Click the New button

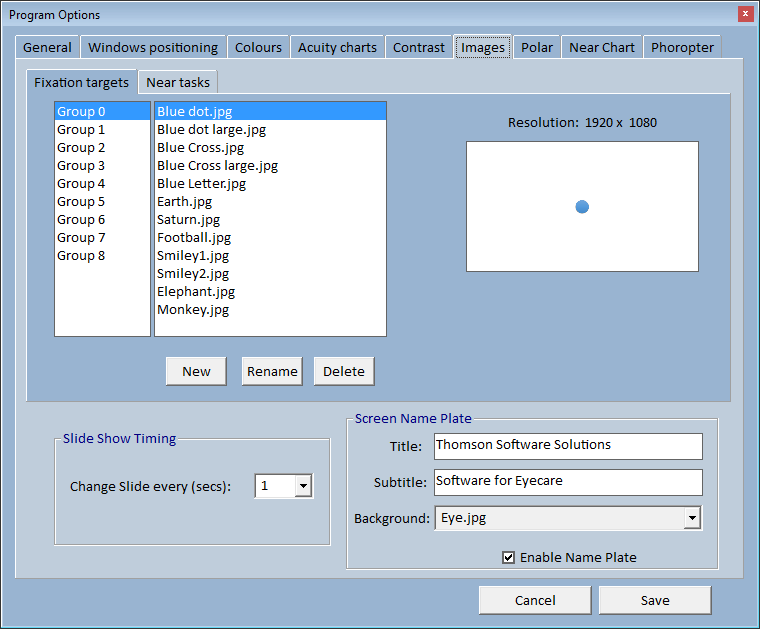pos(196,371)
